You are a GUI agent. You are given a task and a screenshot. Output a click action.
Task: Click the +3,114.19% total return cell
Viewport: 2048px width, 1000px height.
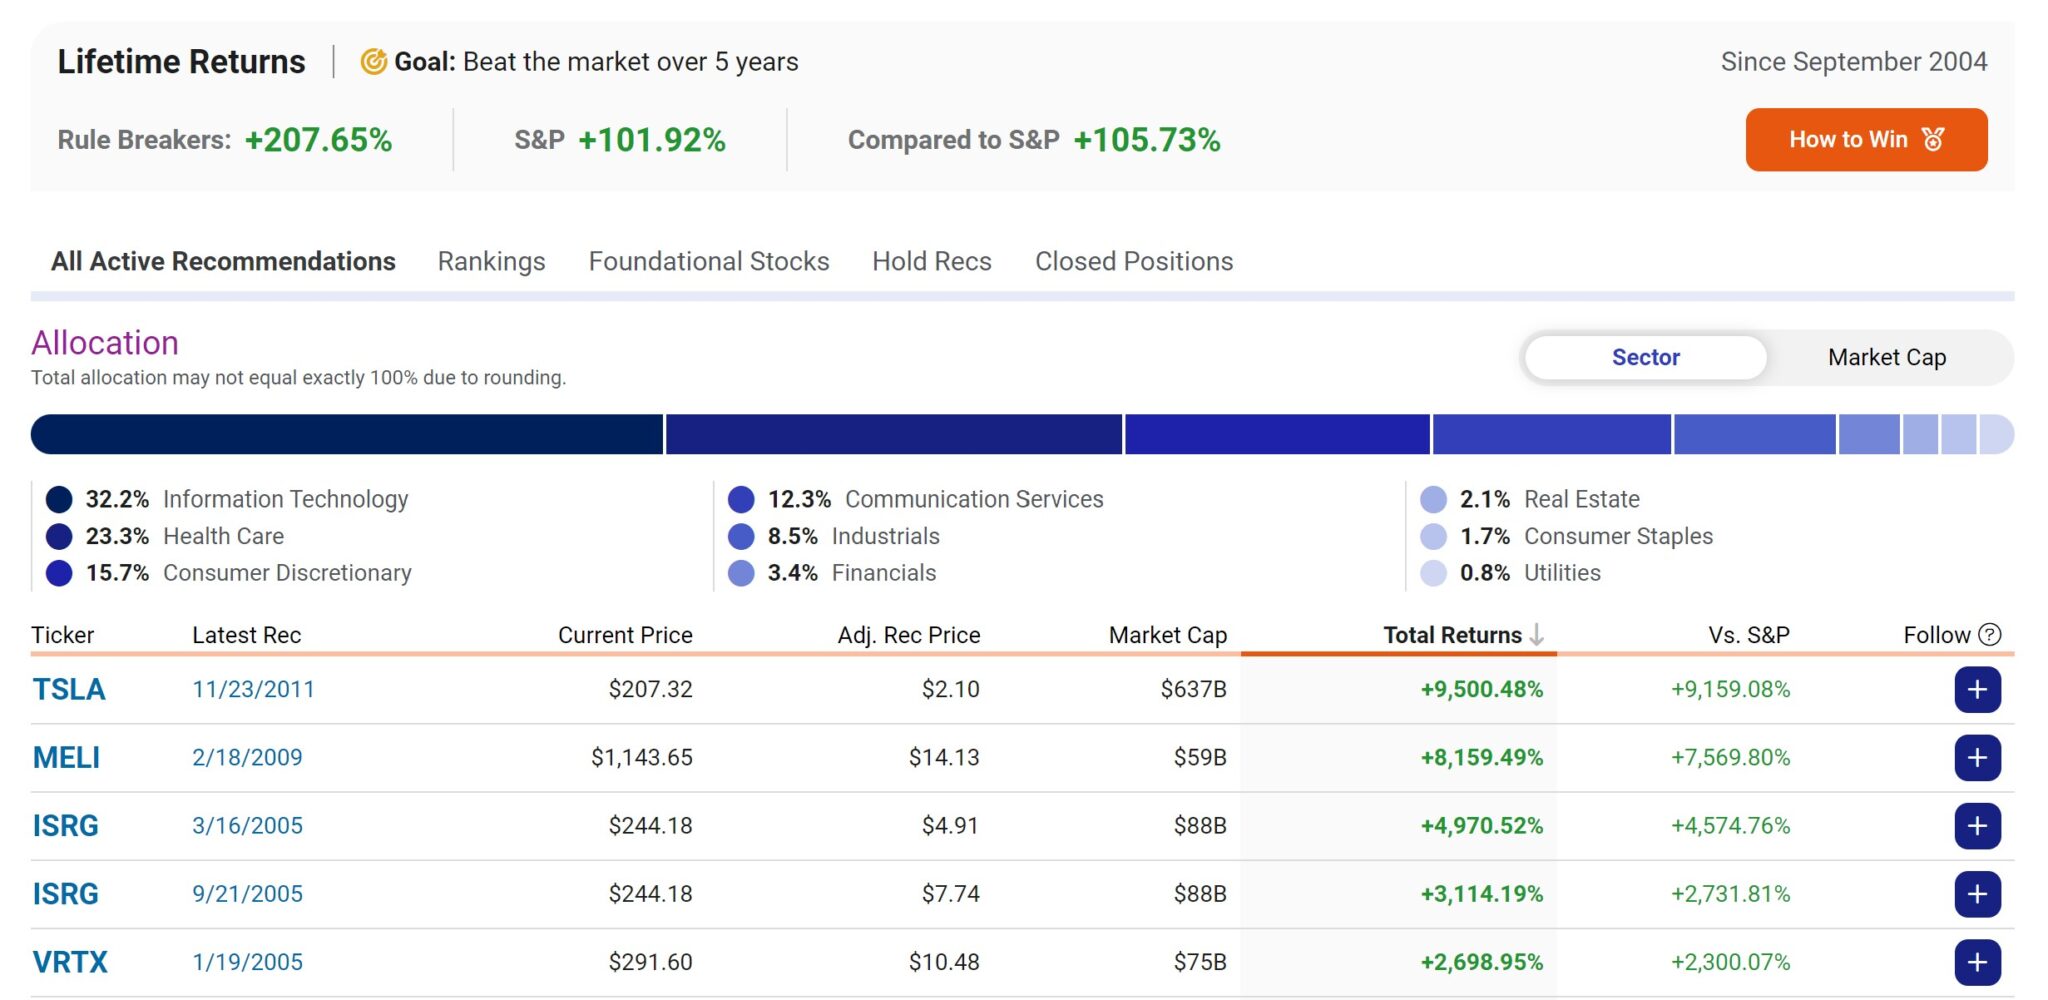coord(1481,894)
